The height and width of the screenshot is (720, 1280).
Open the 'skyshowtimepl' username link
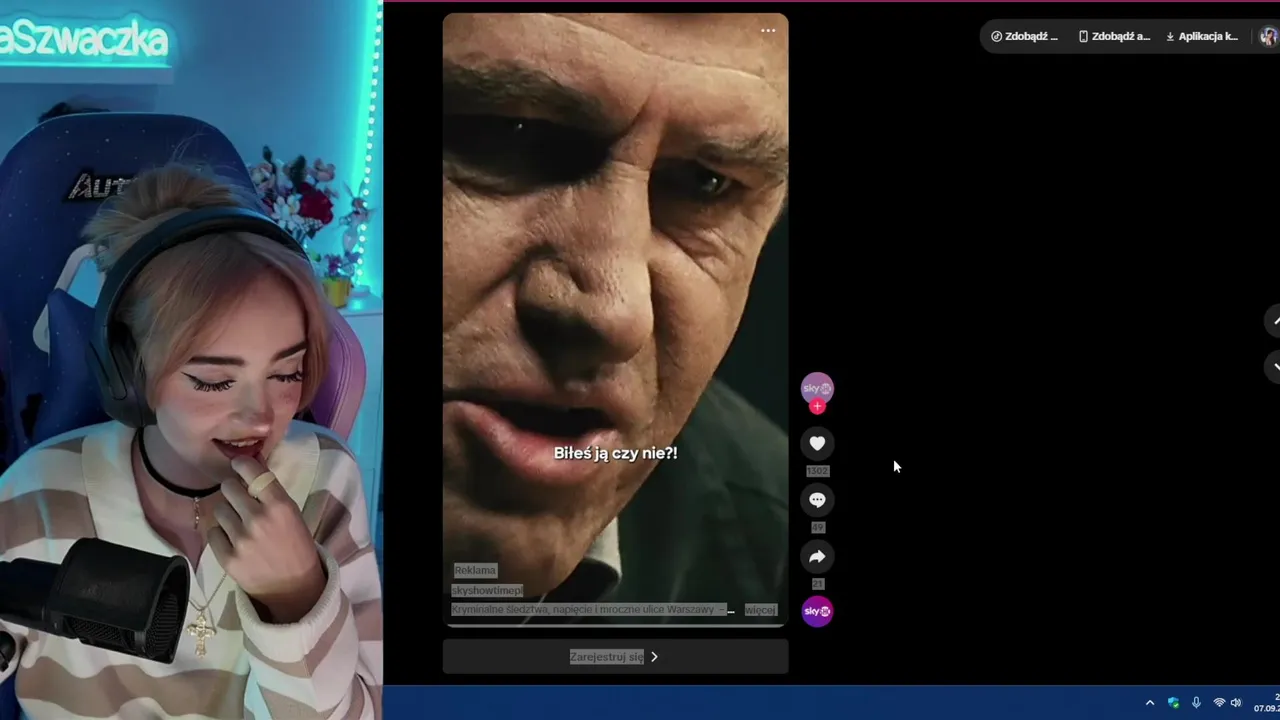[487, 590]
